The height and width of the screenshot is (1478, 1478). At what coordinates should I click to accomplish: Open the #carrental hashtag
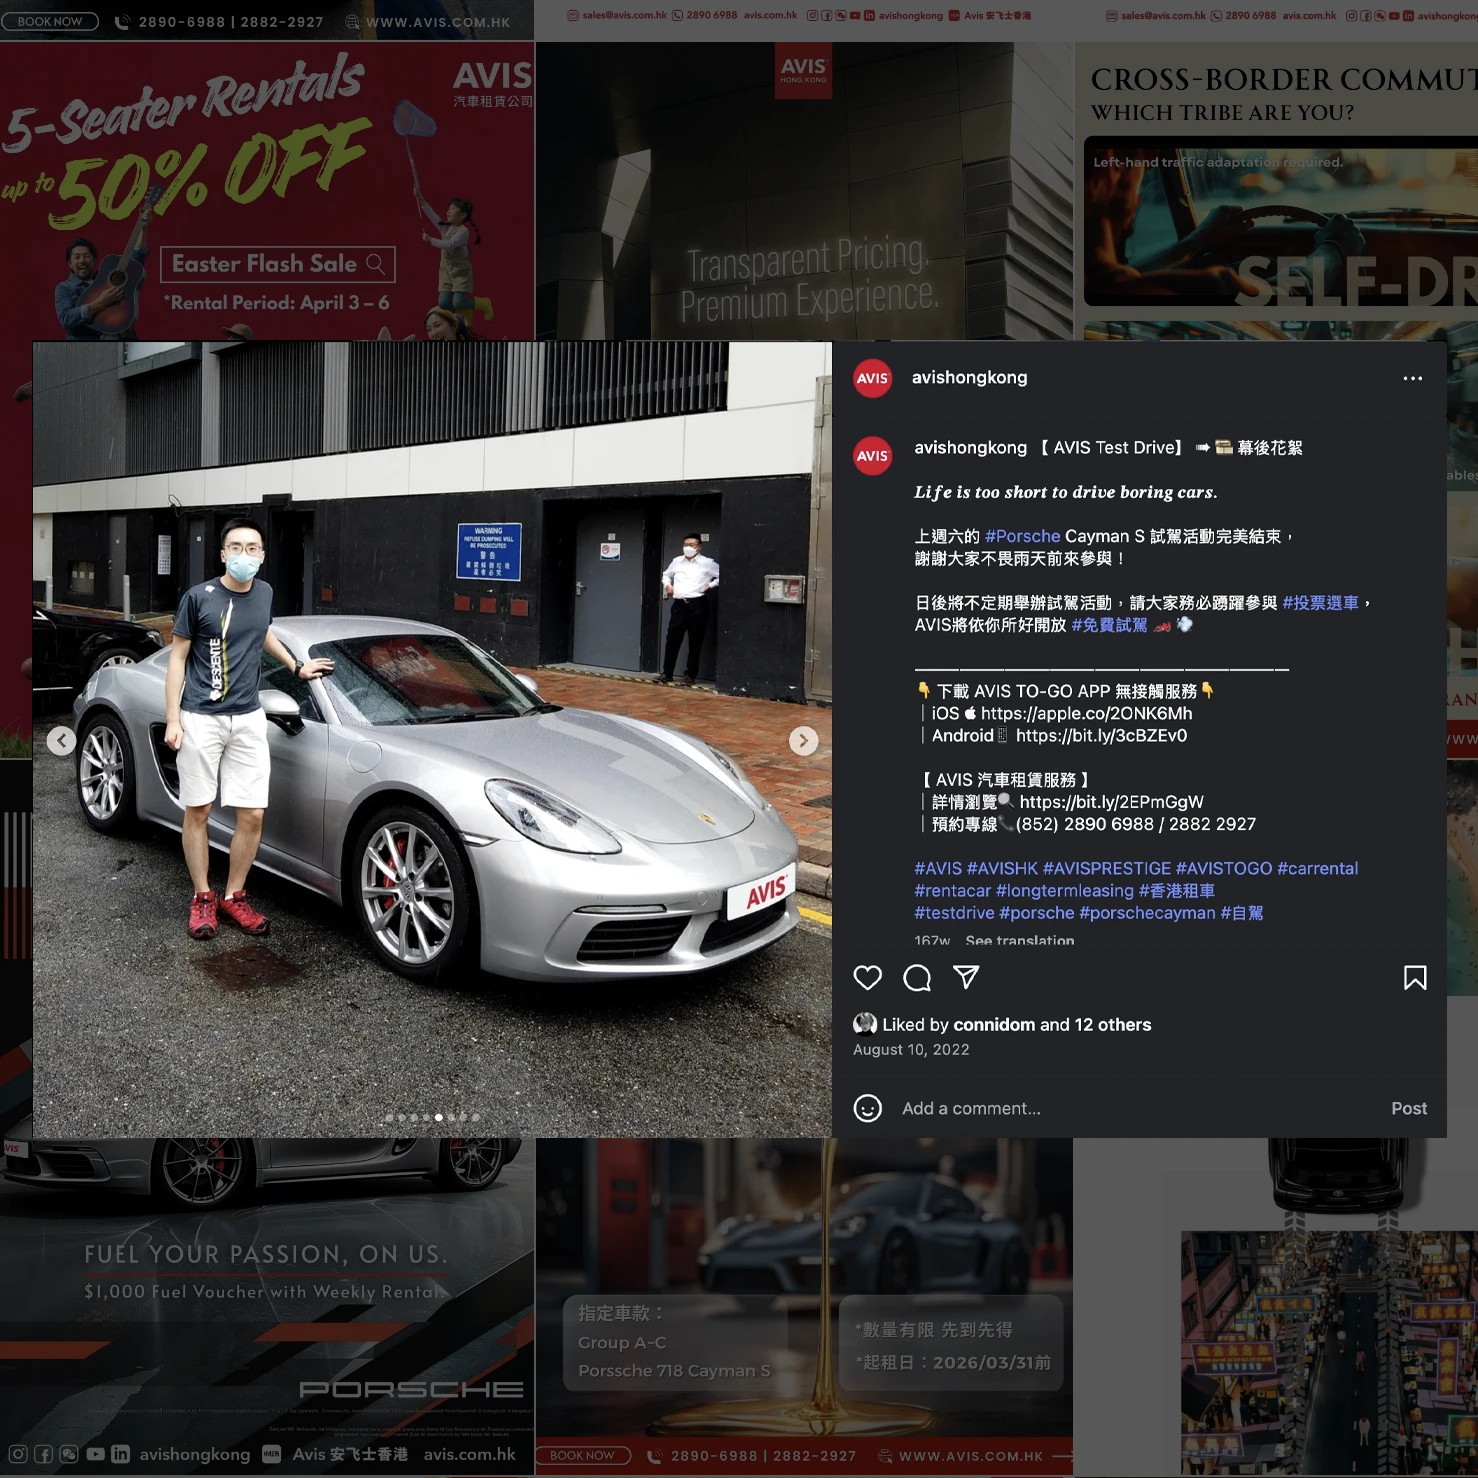tap(1317, 868)
